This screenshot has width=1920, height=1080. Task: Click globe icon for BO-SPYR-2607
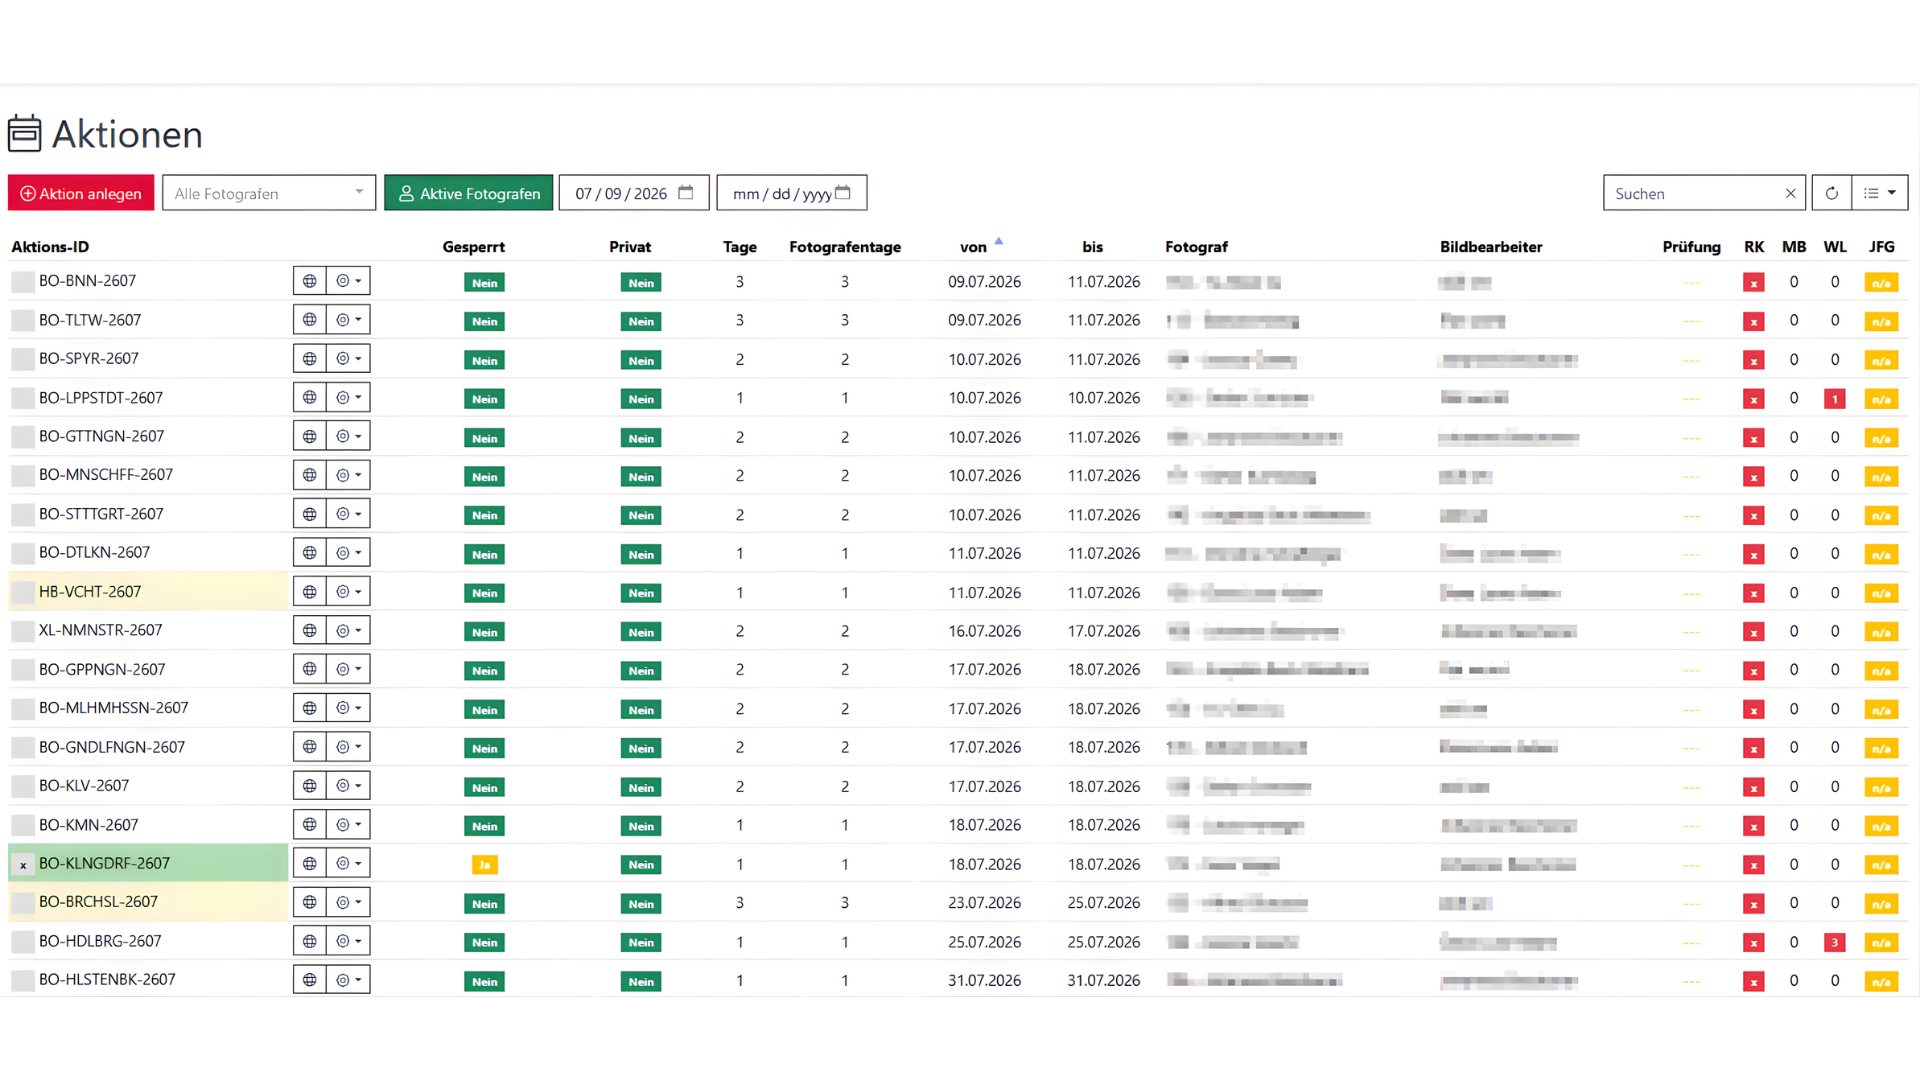tap(310, 358)
